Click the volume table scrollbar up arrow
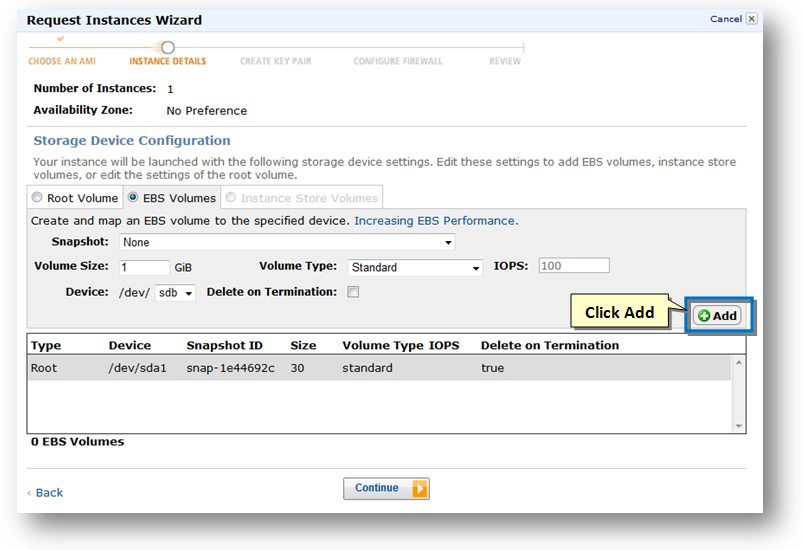 739,362
